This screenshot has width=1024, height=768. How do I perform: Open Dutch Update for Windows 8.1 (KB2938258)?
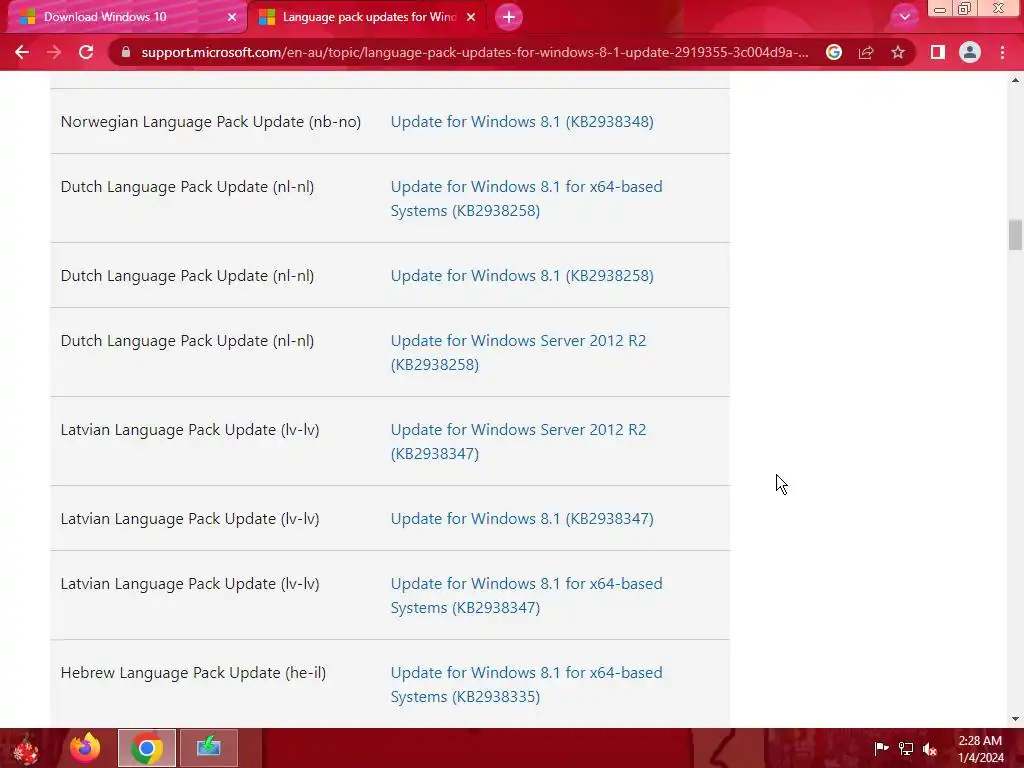522,276
